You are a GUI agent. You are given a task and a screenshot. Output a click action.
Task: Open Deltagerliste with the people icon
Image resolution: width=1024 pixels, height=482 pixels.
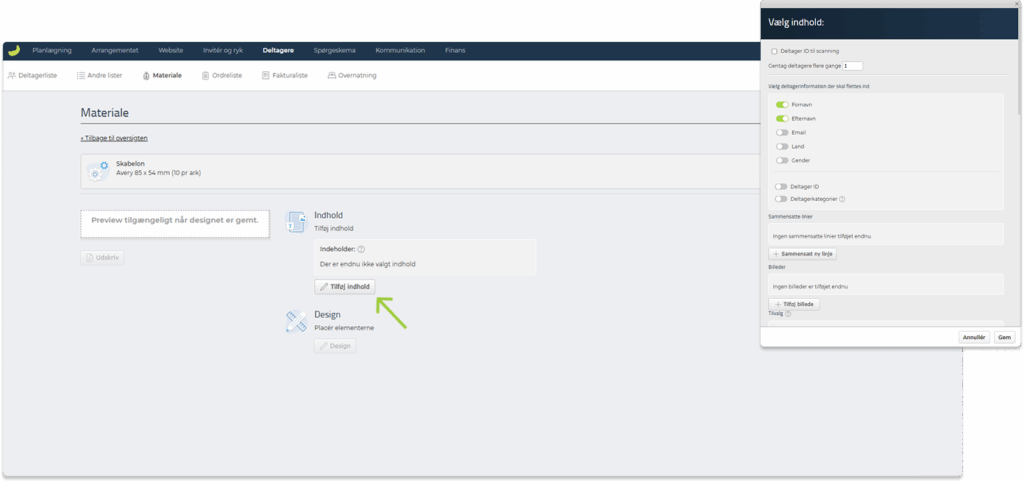click(x=32, y=75)
